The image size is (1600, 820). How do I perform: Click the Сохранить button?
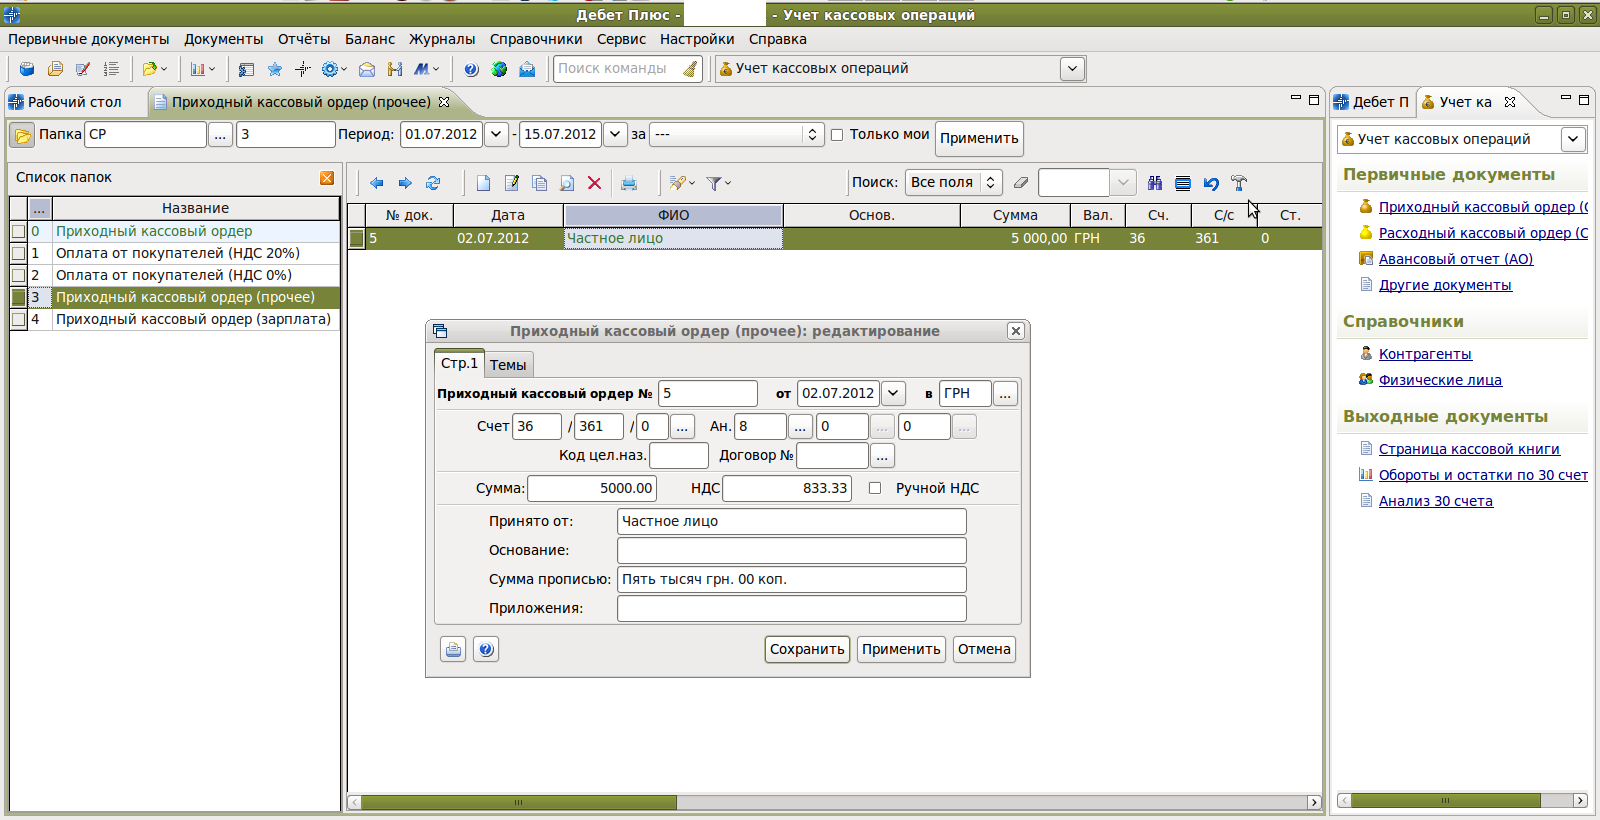point(807,649)
